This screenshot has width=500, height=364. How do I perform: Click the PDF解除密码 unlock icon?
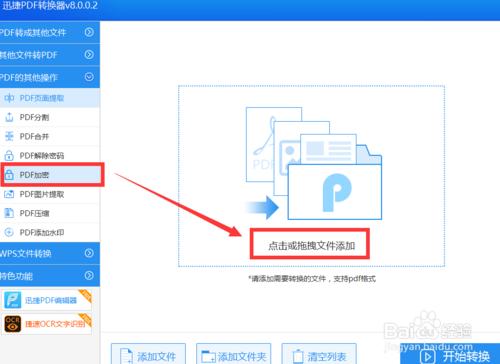(9, 155)
